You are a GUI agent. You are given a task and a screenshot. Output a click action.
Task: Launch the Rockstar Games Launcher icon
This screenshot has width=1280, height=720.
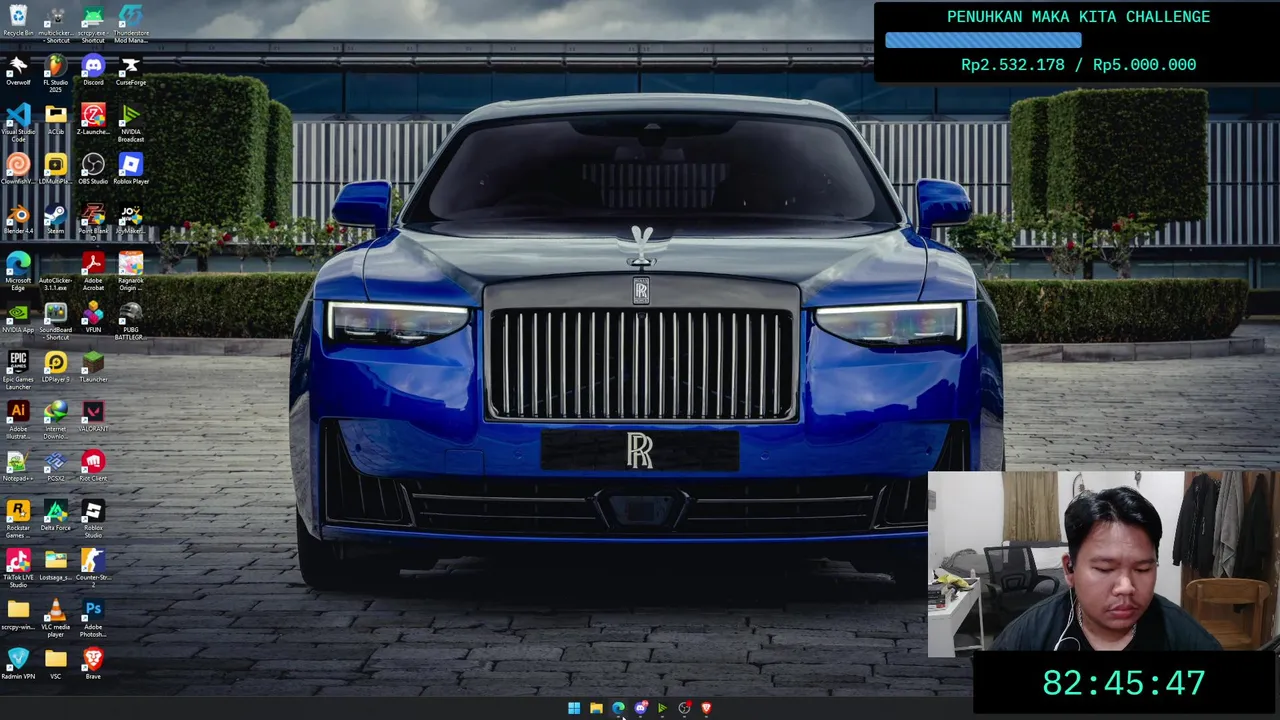(18, 519)
